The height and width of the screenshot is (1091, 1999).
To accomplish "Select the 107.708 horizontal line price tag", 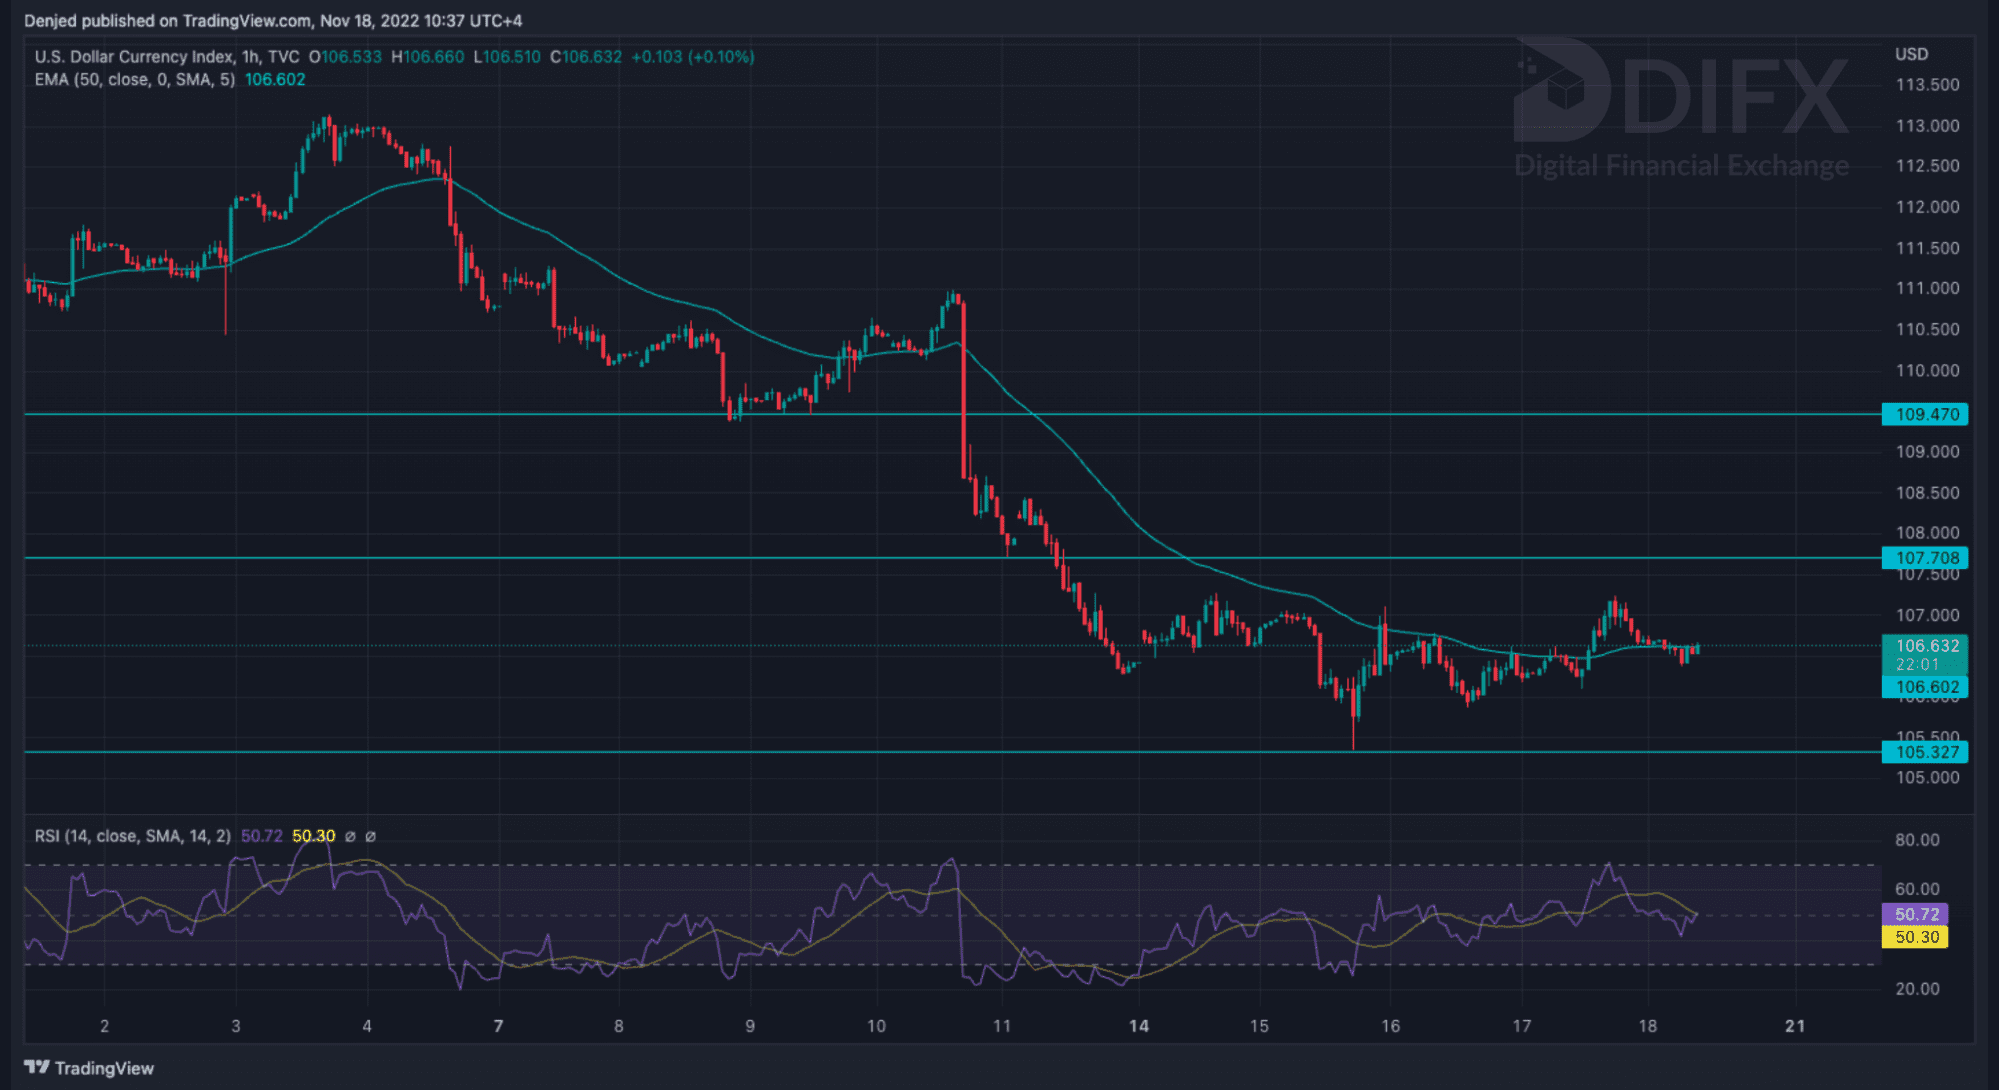I will coord(1924,558).
